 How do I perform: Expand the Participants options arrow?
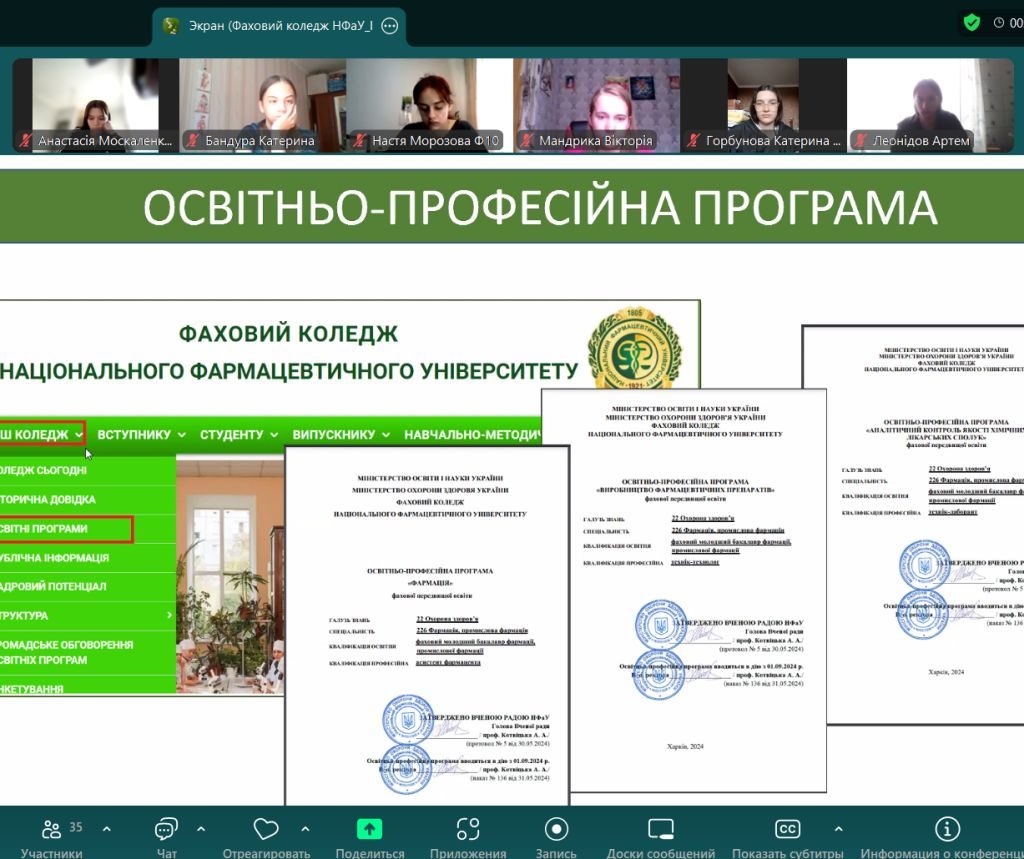106,829
